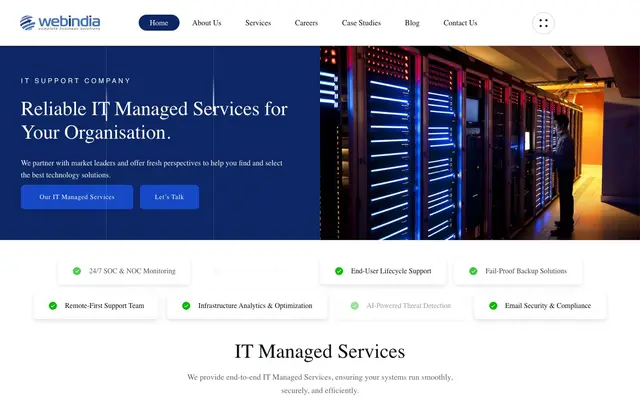The height and width of the screenshot is (400, 640).
Task: Select Infrastructure Analytics & Optimization text
Action: tap(255, 306)
